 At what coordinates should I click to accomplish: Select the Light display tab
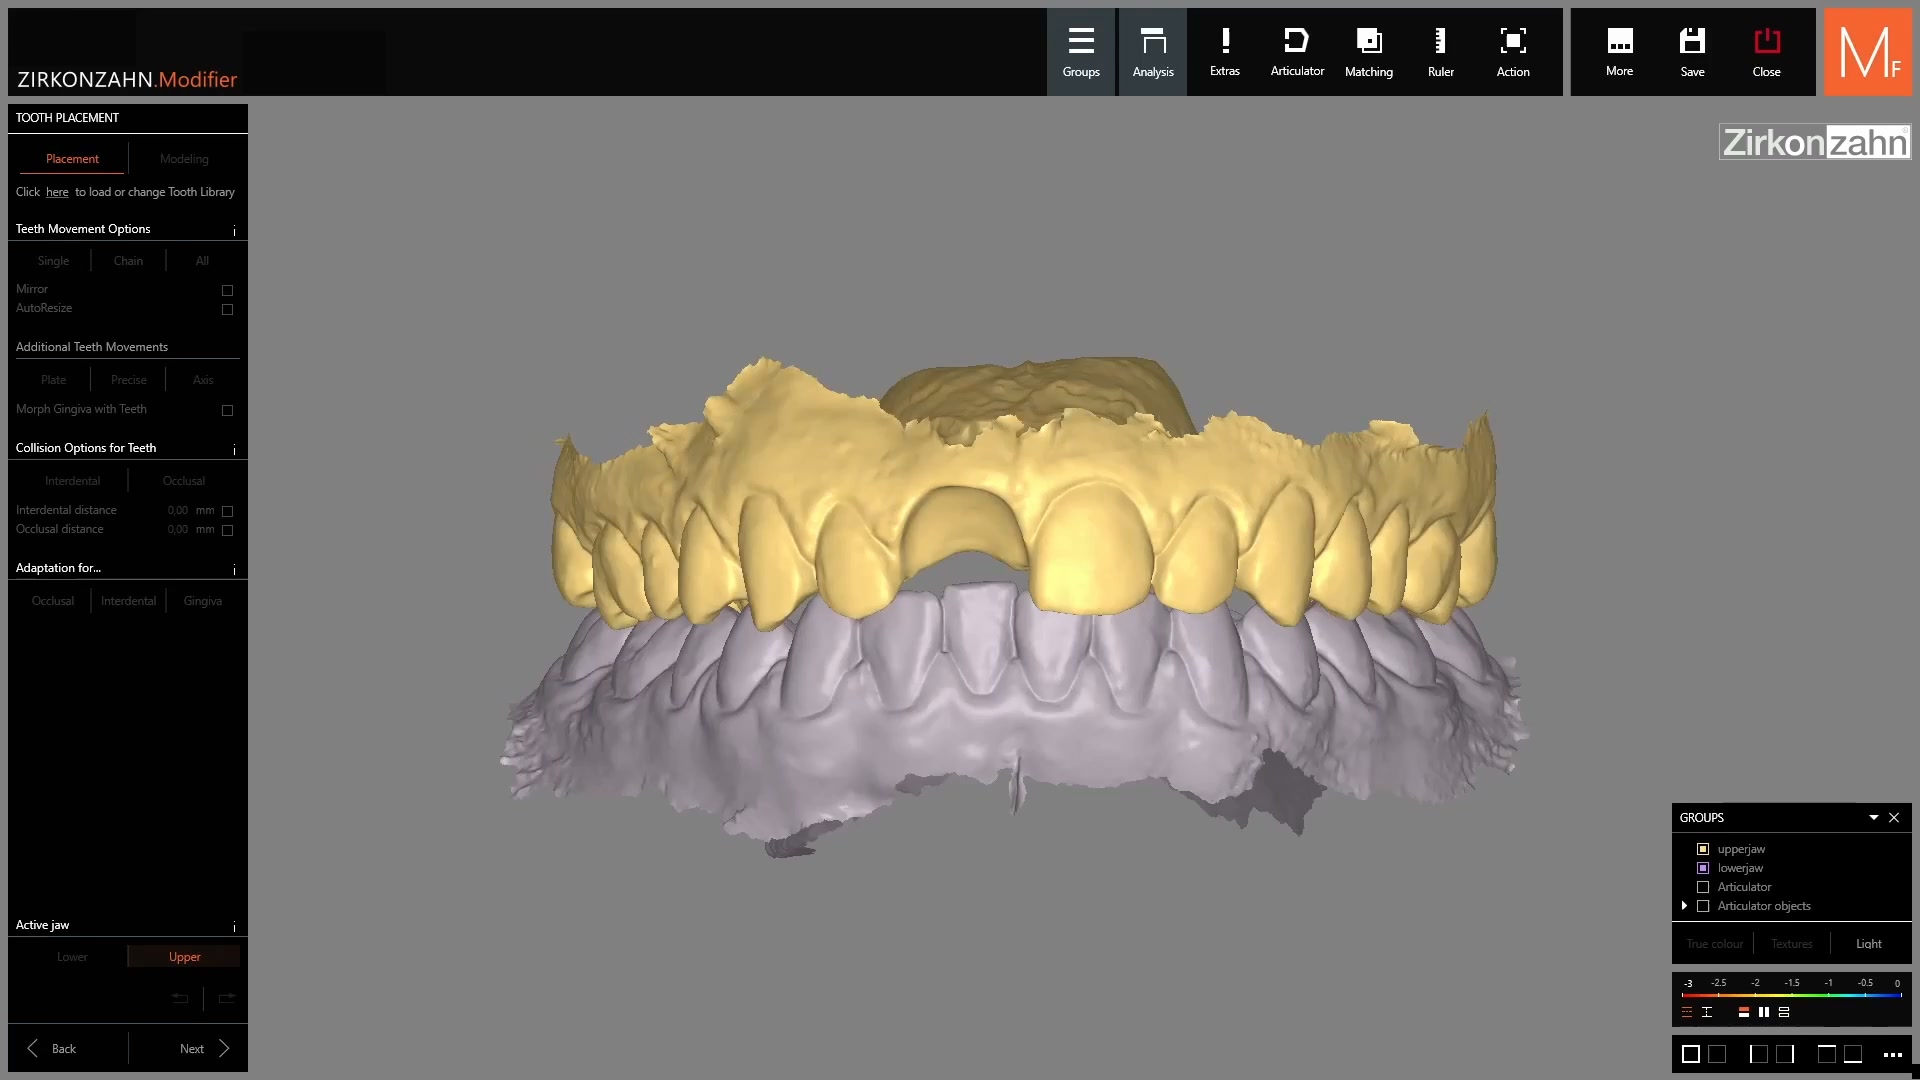(x=1868, y=944)
